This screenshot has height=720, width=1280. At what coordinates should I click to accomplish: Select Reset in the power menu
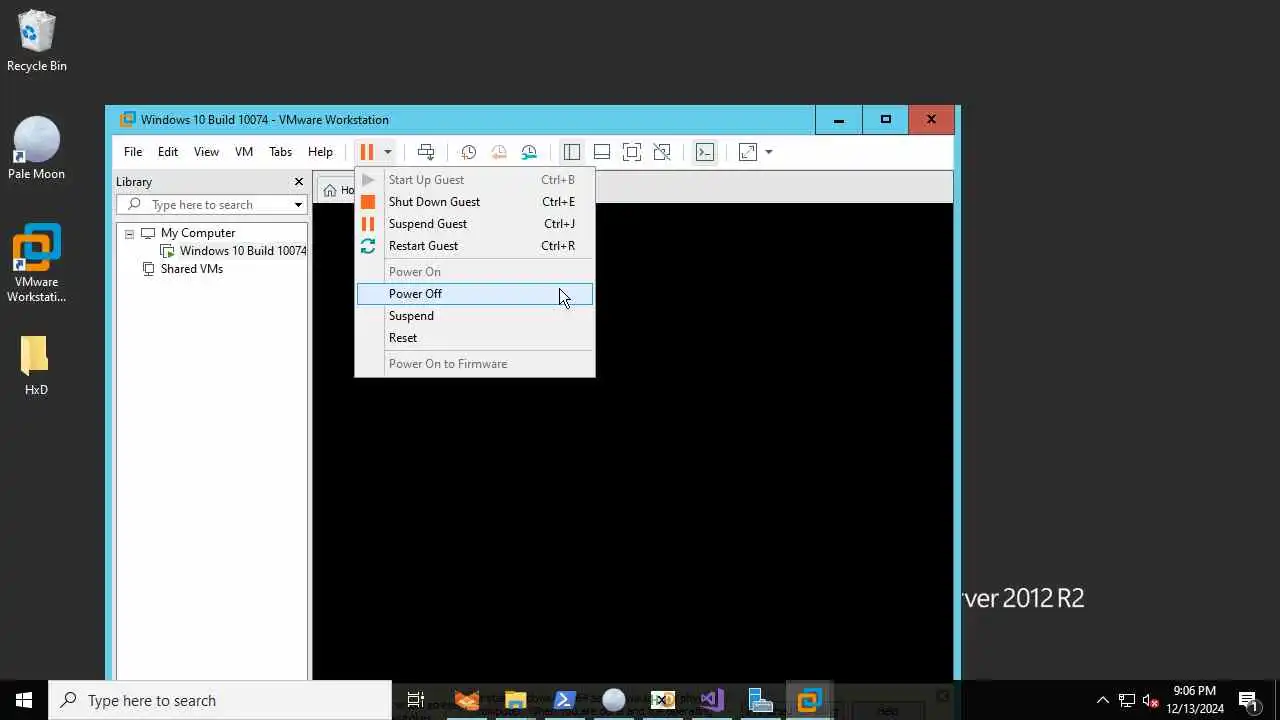tap(475, 338)
